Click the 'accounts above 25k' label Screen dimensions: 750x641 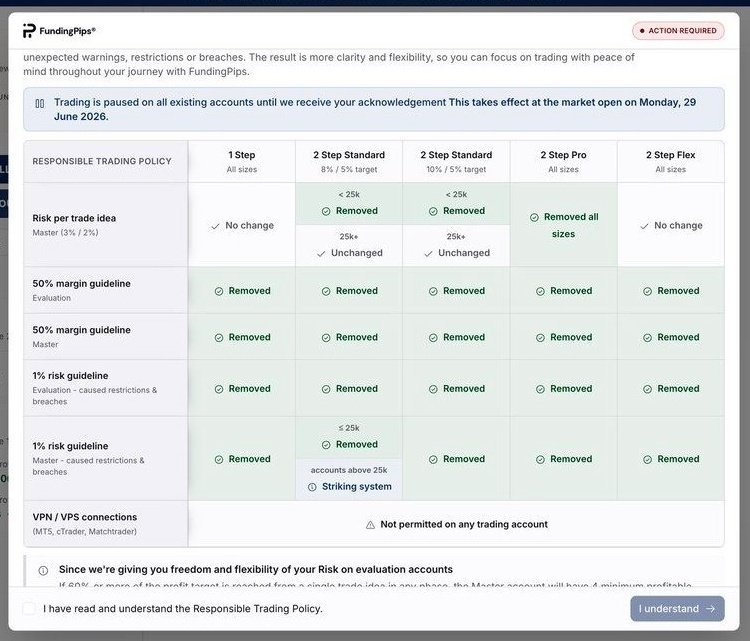pos(349,470)
